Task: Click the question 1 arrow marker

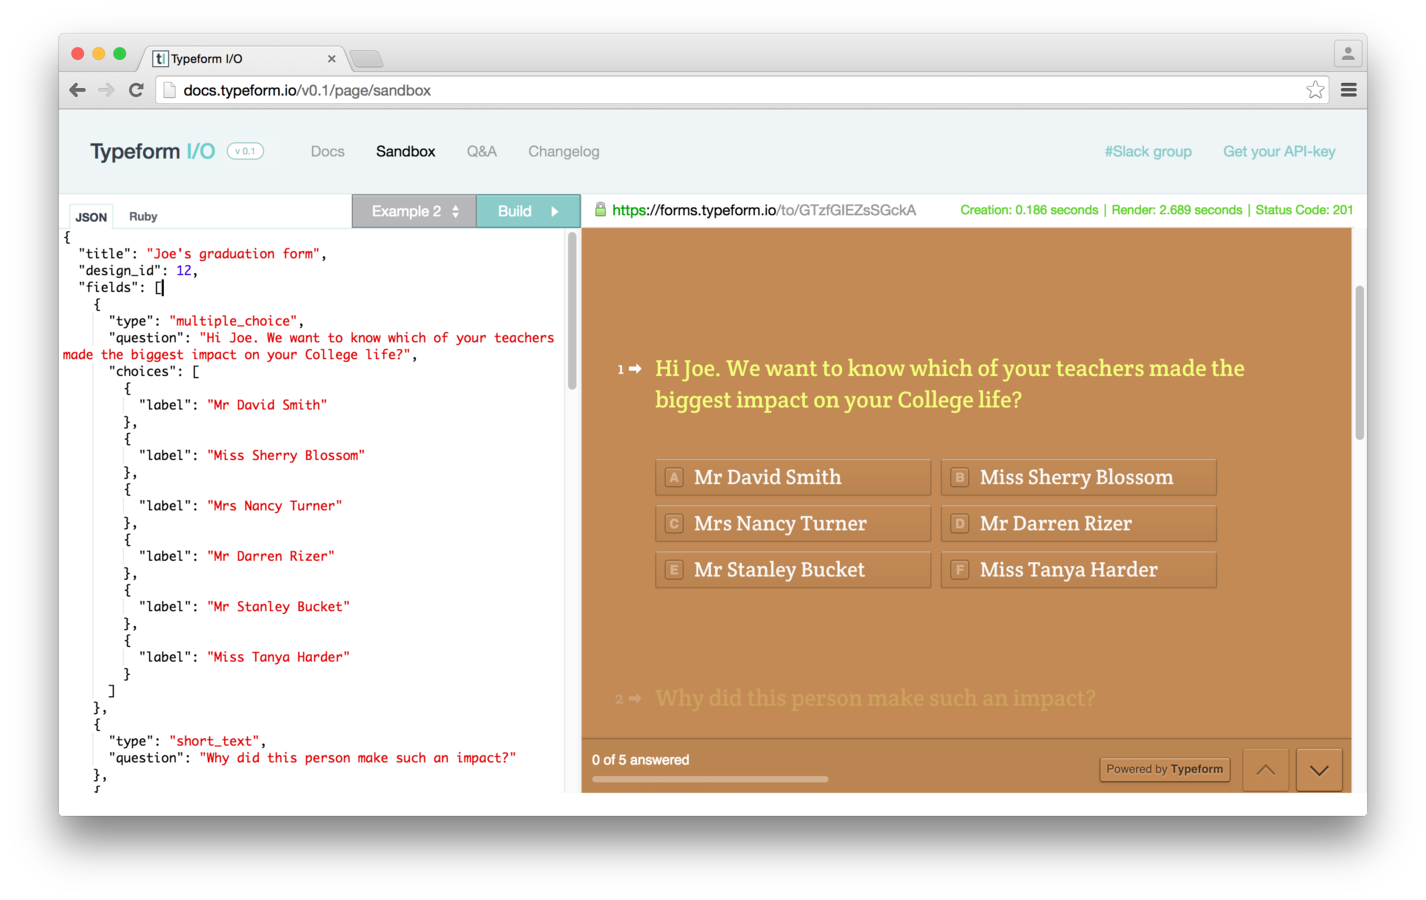Action: (x=629, y=369)
